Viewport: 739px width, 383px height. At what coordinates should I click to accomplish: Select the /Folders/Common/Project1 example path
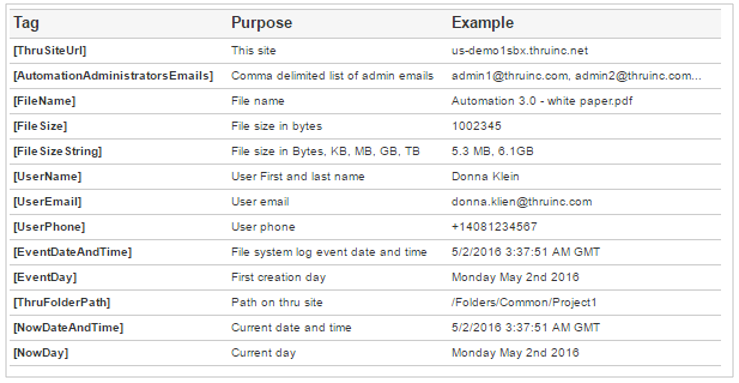pyautogui.click(x=524, y=303)
